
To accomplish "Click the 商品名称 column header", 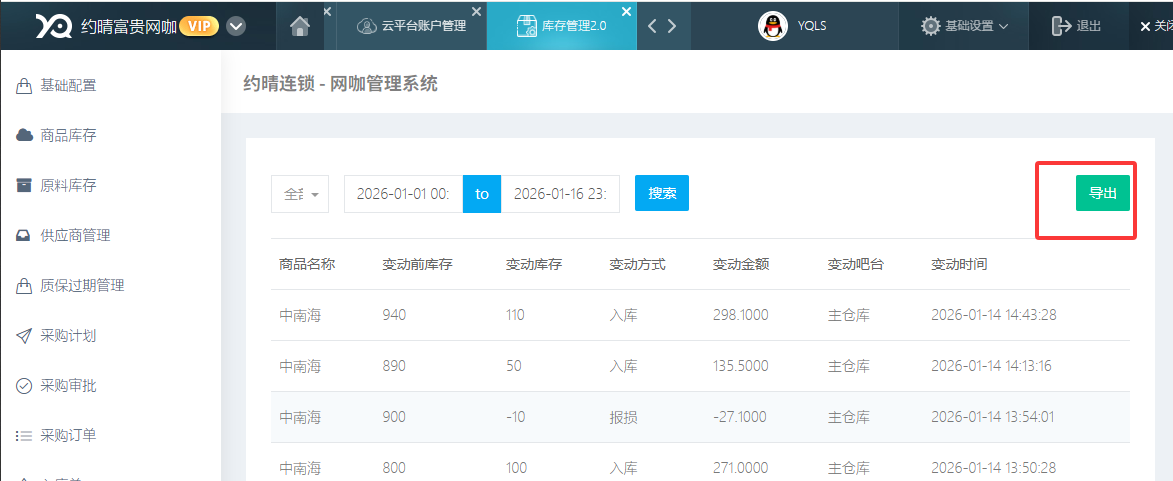I will (x=307, y=264).
